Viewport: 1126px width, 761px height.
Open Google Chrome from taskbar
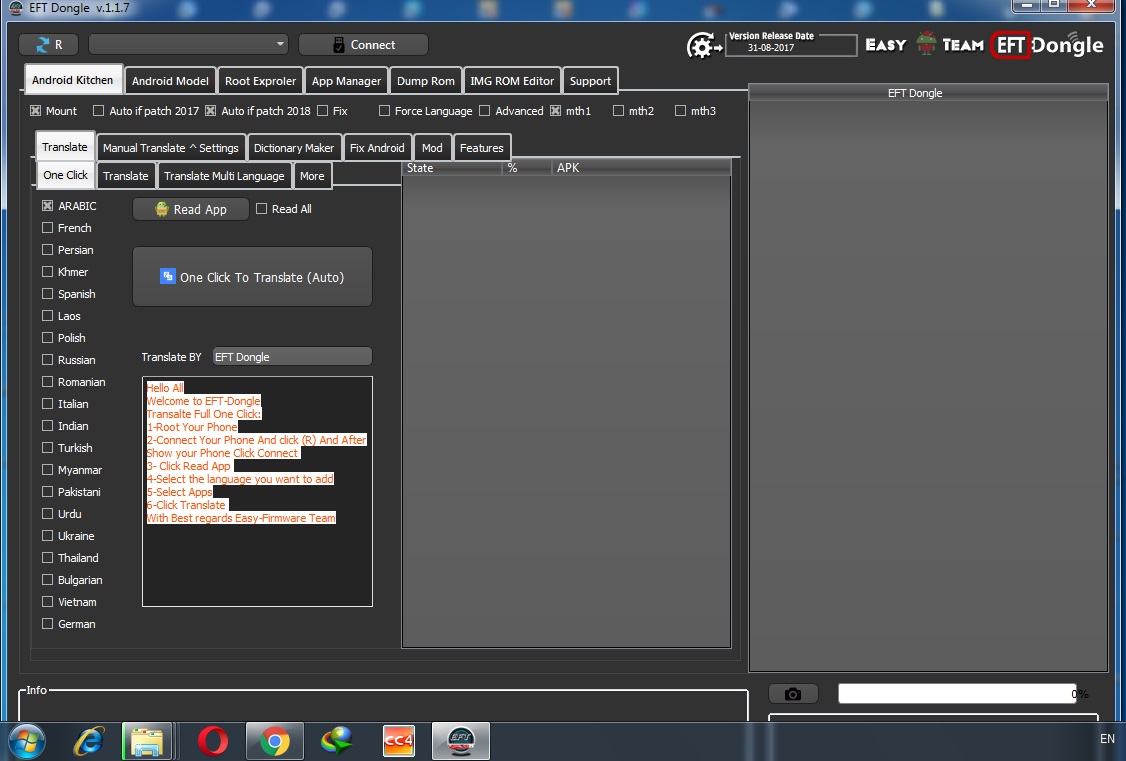click(274, 741)
